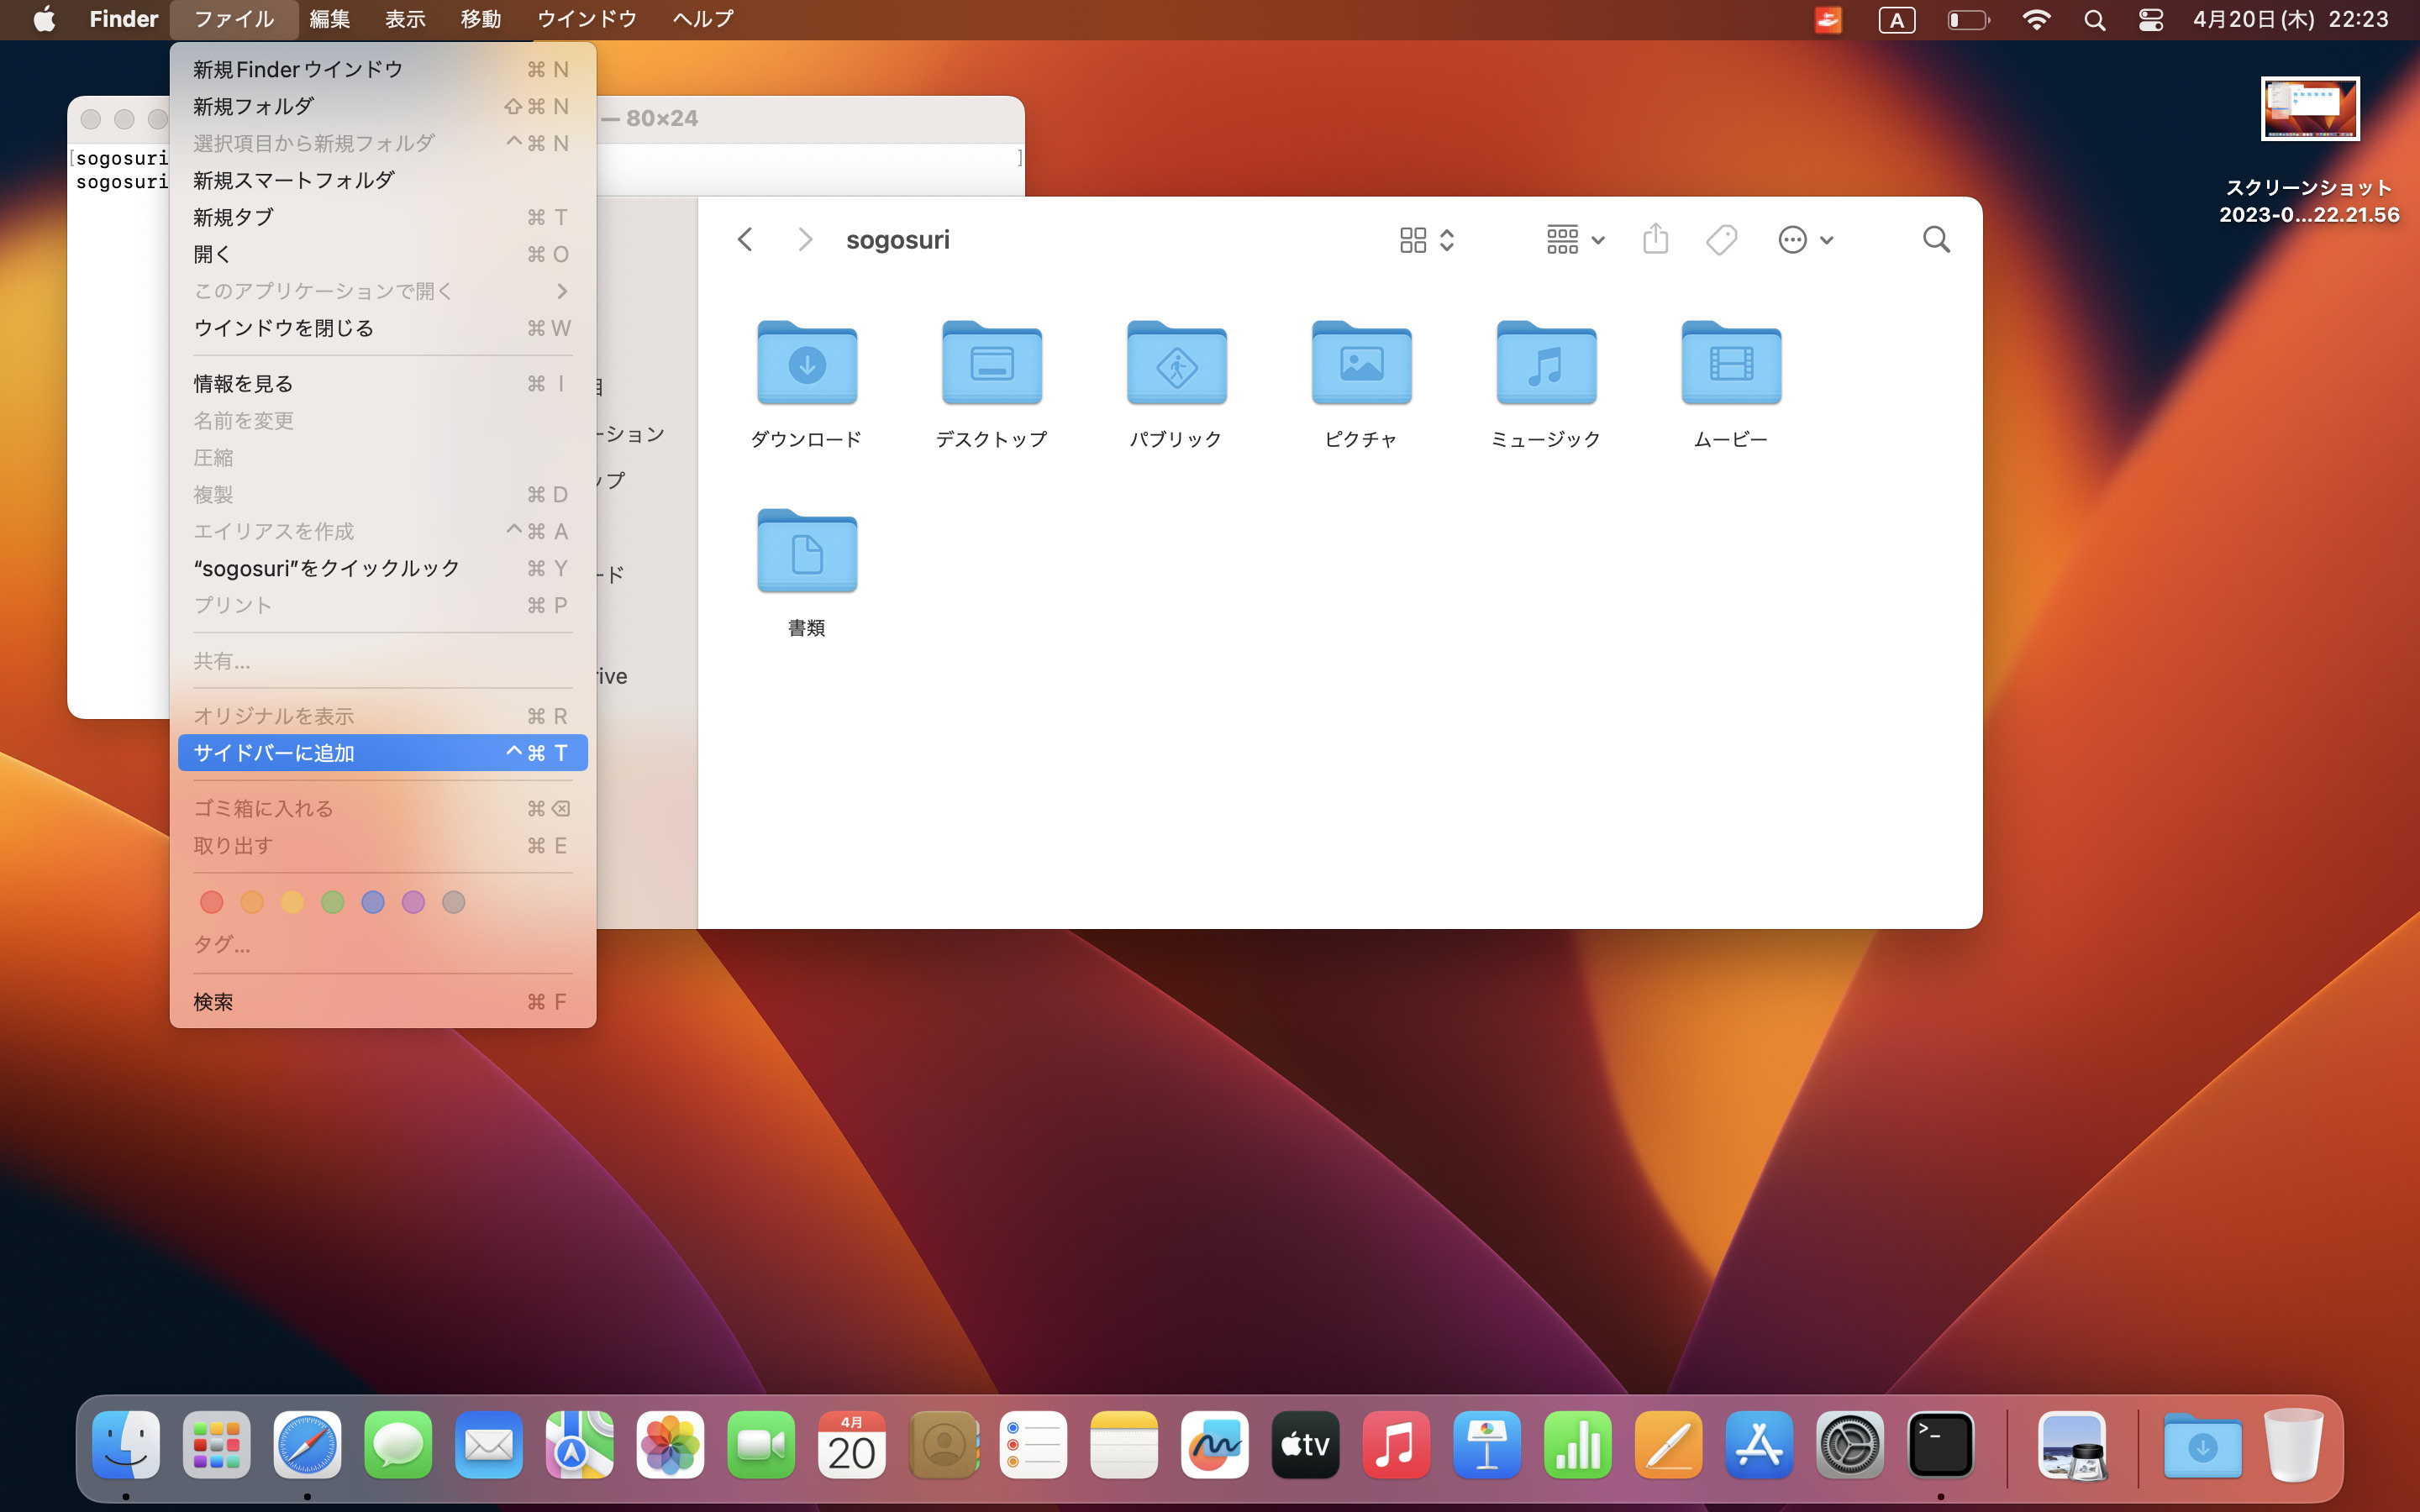Go forward in Finder window
The width and height of the screenshot is (2420, 1512).
pos(805,240)
